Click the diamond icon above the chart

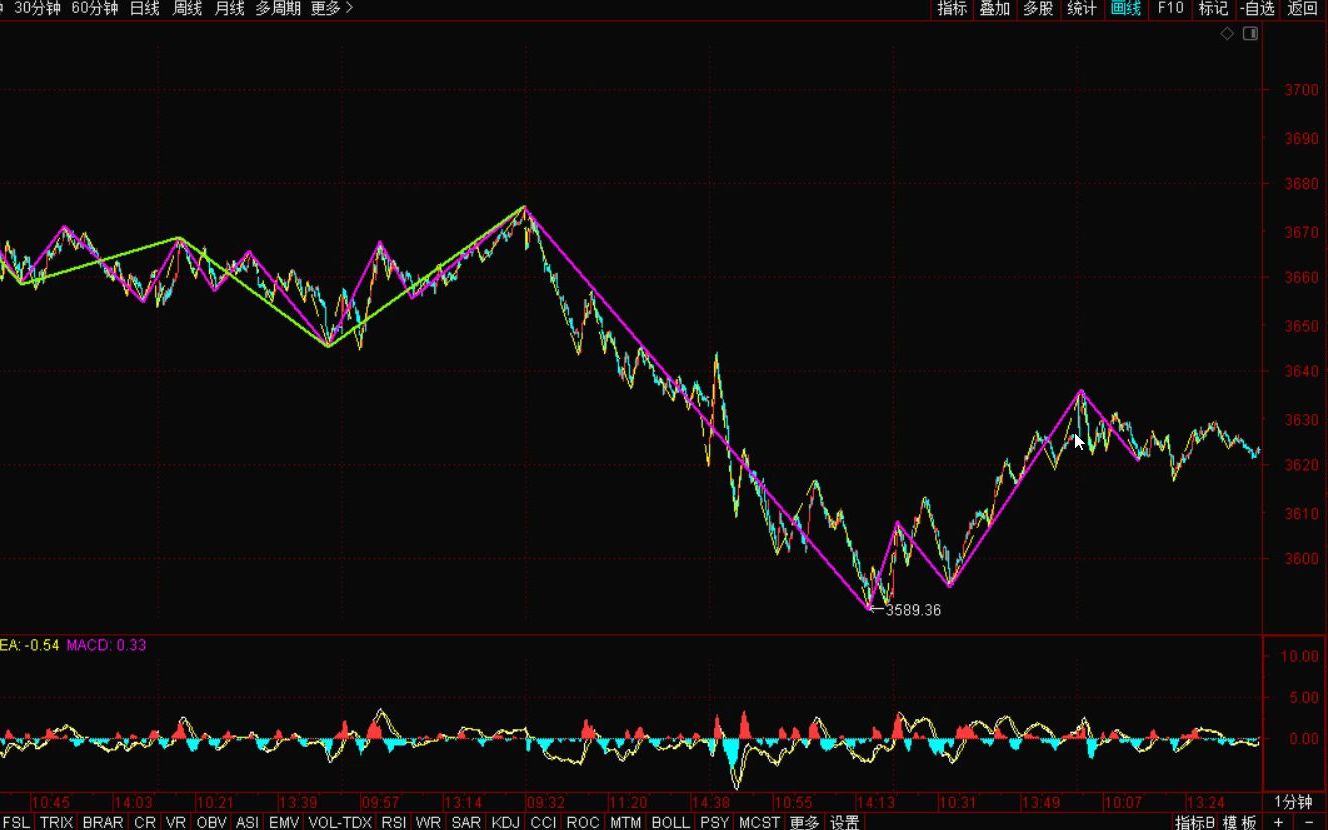click(x=1227, y=34)
